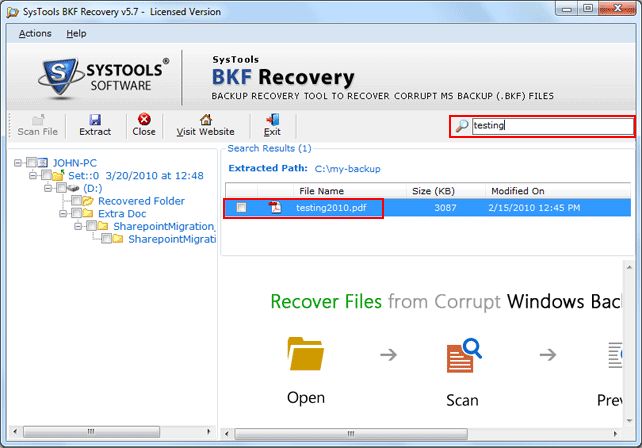This screenshot has width=642, height=448.
Task: Check the Recovered Folder checkbox
Action: [x=76, y=201]
